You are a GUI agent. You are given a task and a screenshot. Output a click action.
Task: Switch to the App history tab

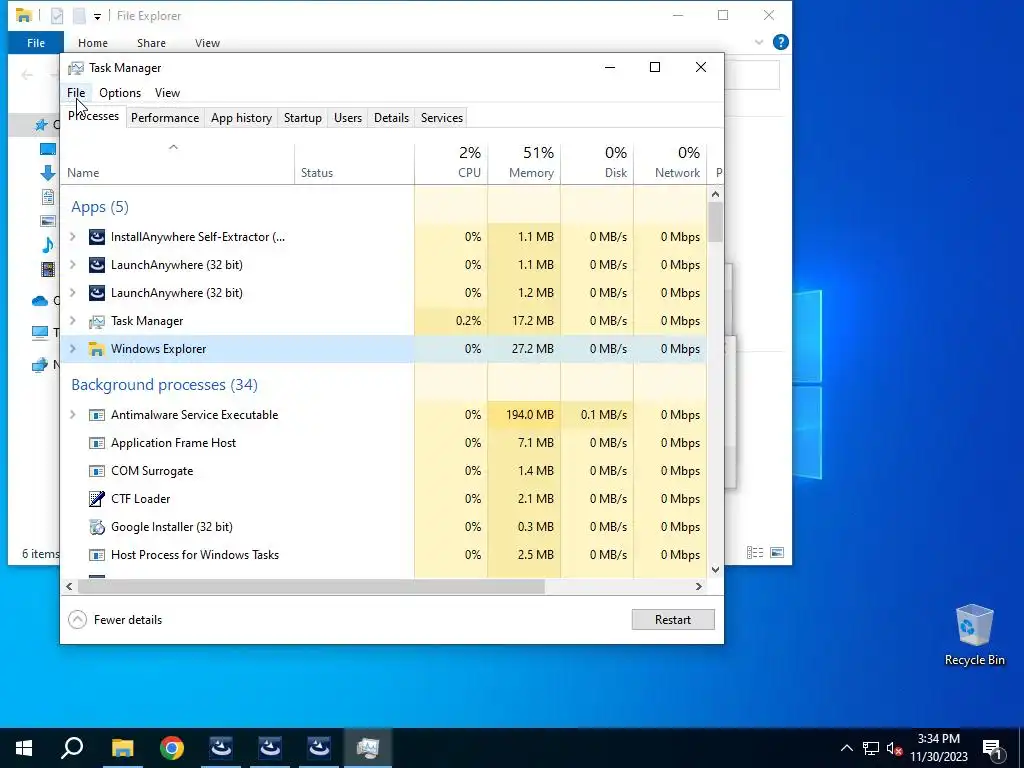pyautogui.click(x=241, y=118)
